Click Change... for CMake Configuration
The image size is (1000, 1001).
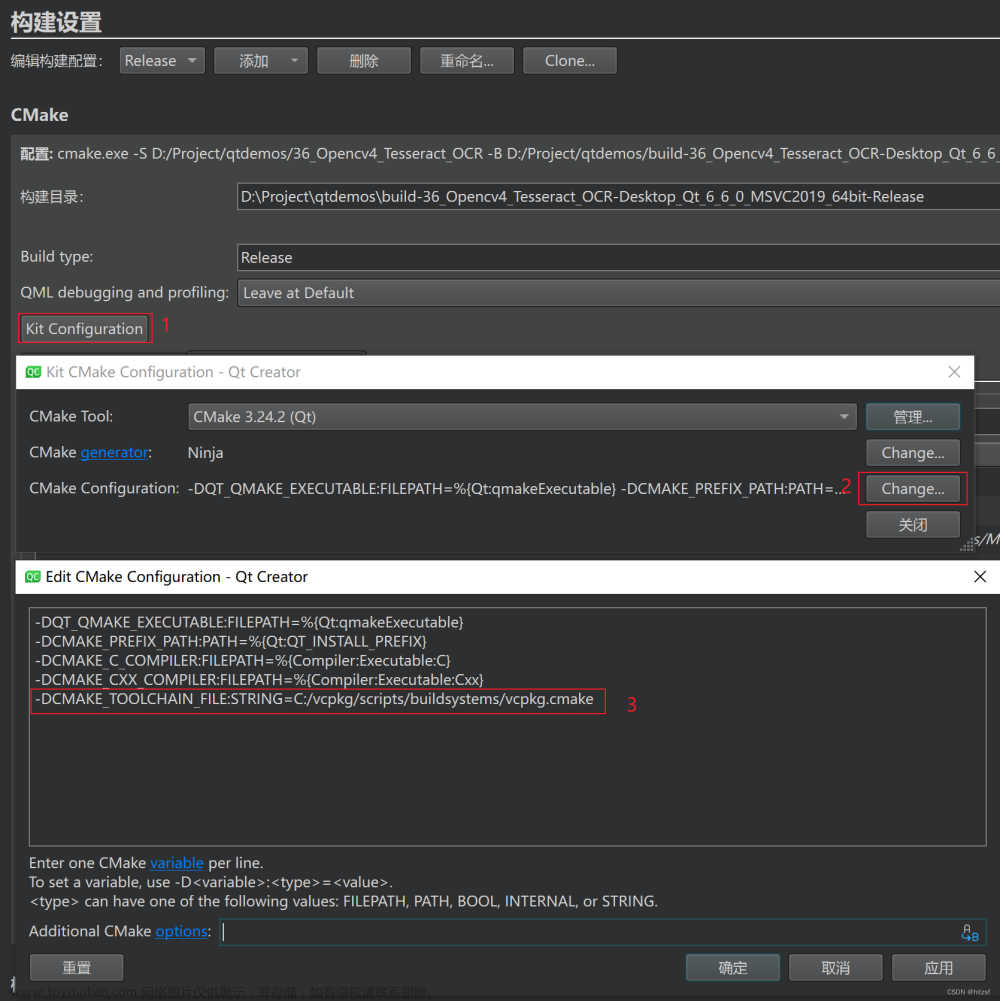[913, 488]
